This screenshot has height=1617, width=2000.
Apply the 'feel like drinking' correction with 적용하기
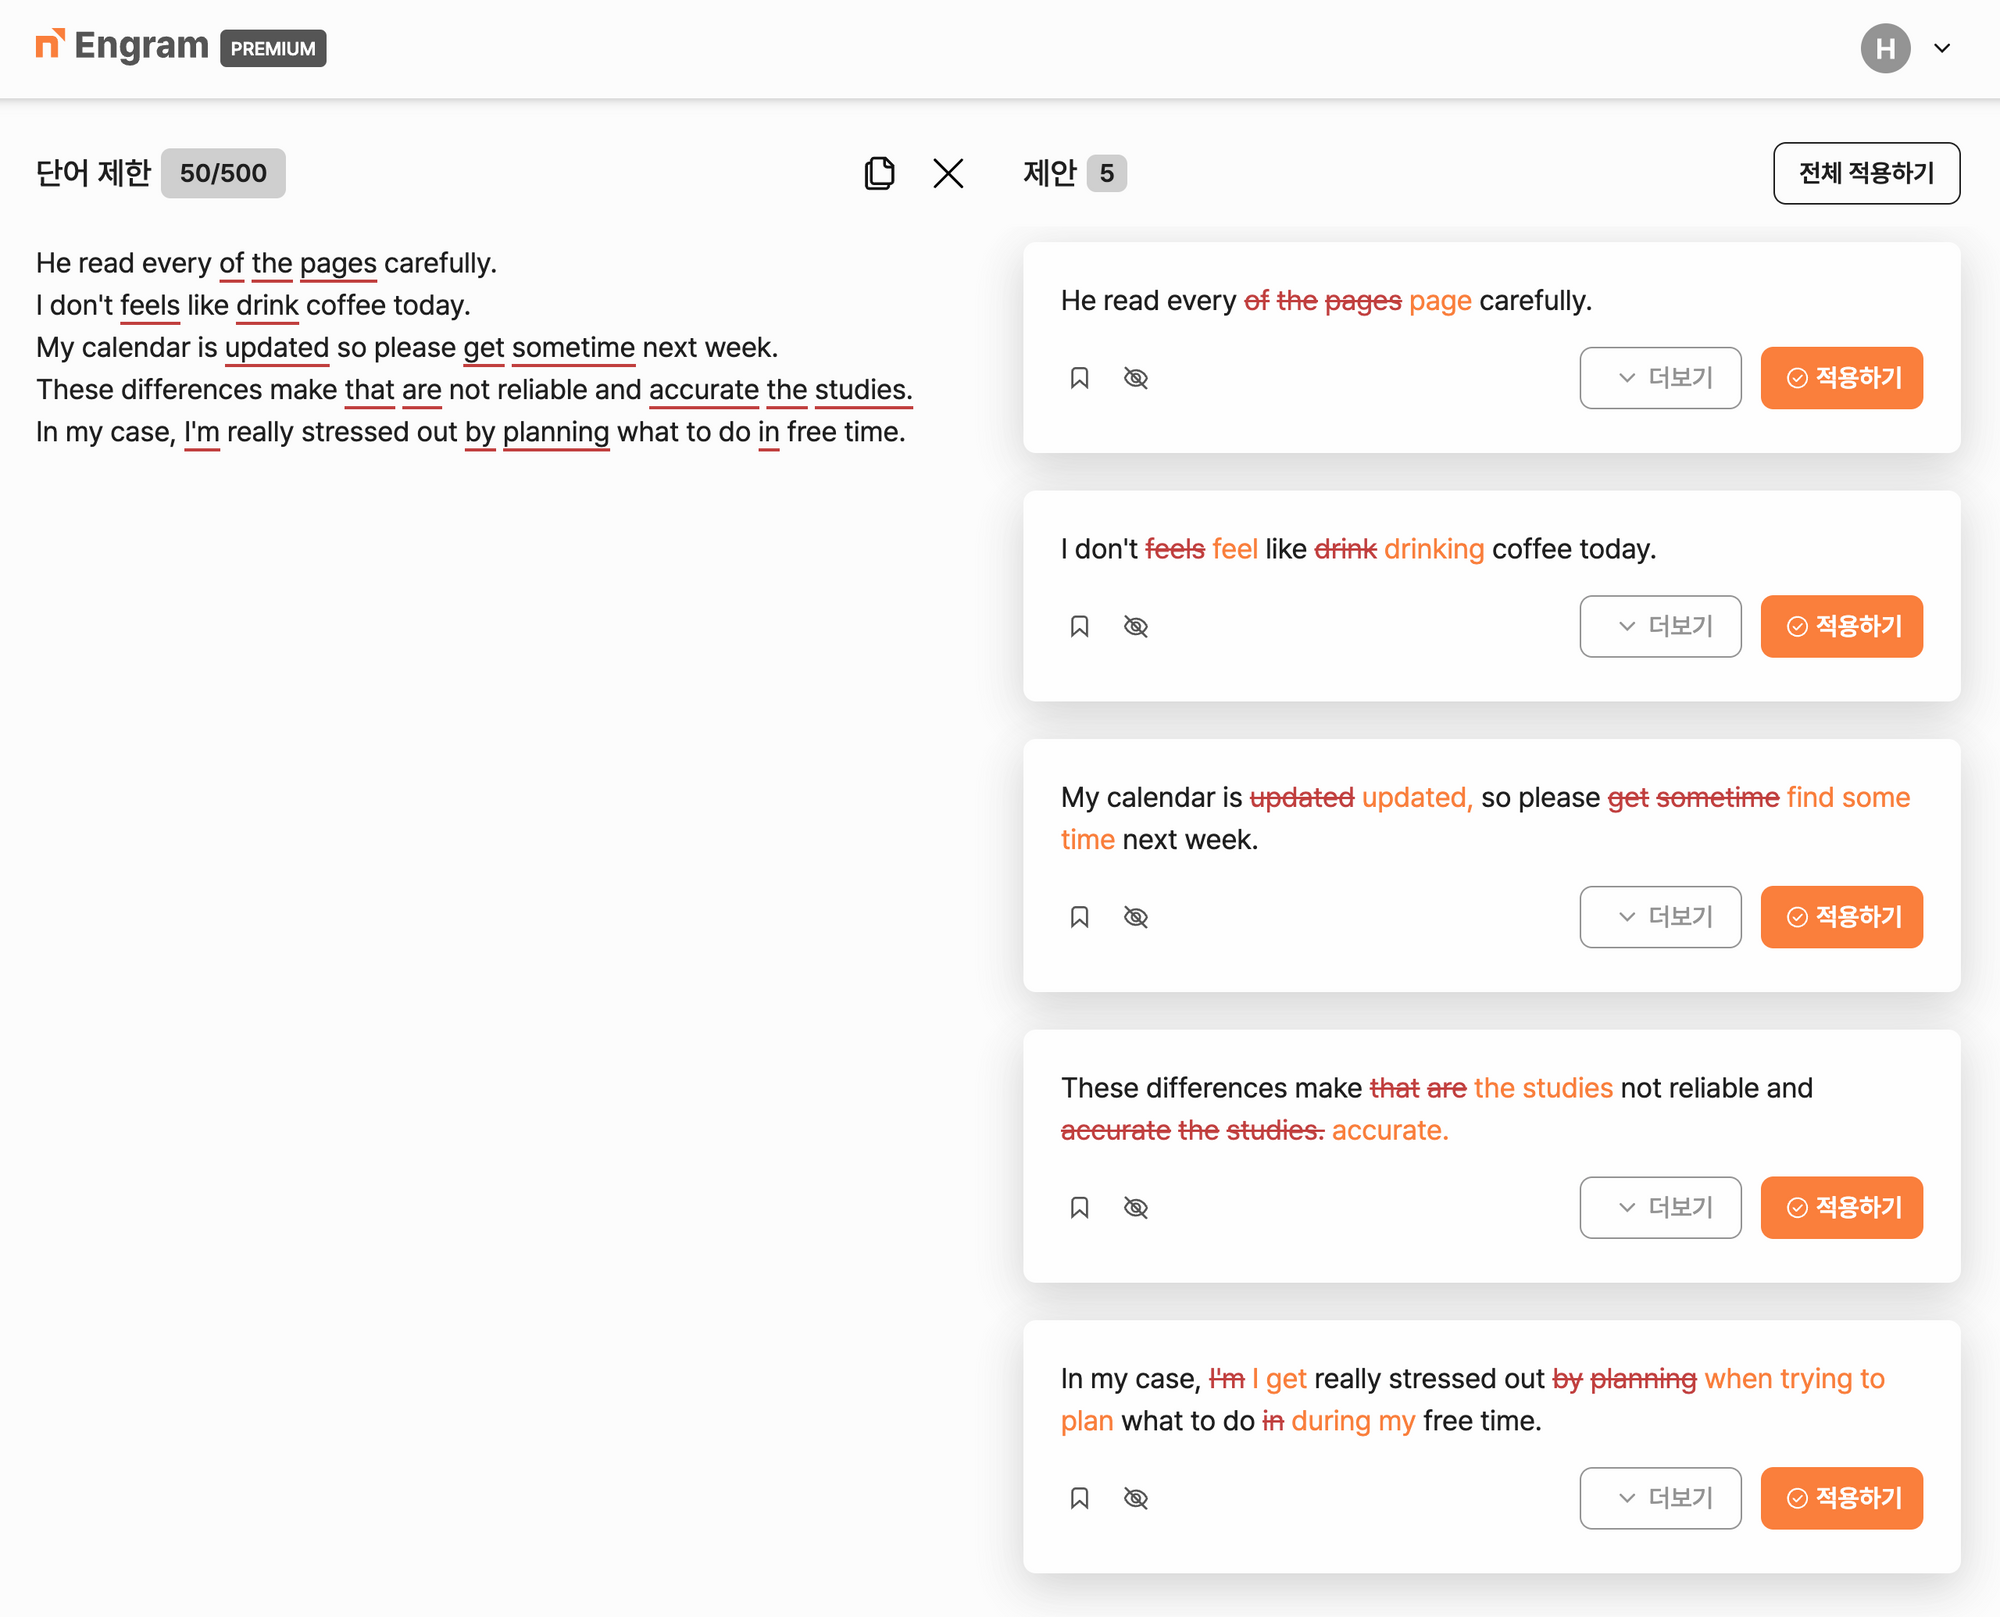click(1841, 627)
